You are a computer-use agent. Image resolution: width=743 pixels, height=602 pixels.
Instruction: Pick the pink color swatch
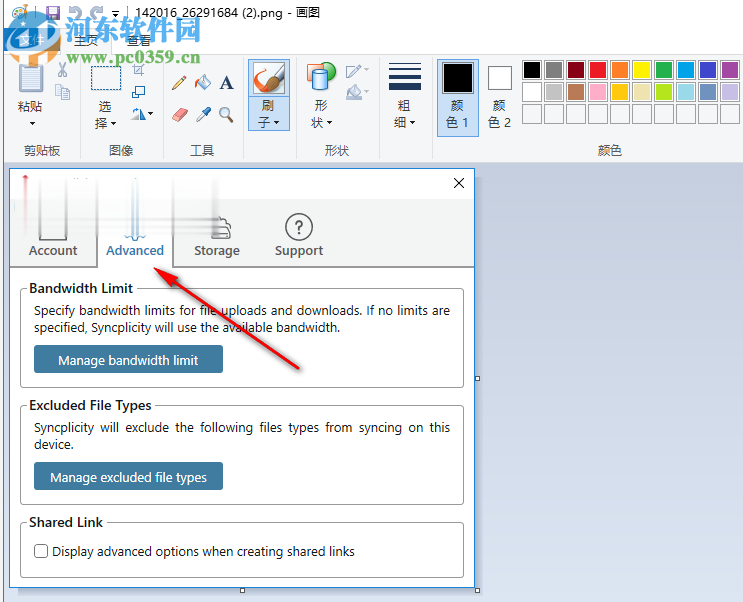pyautogui.click(x=598, y=92)
